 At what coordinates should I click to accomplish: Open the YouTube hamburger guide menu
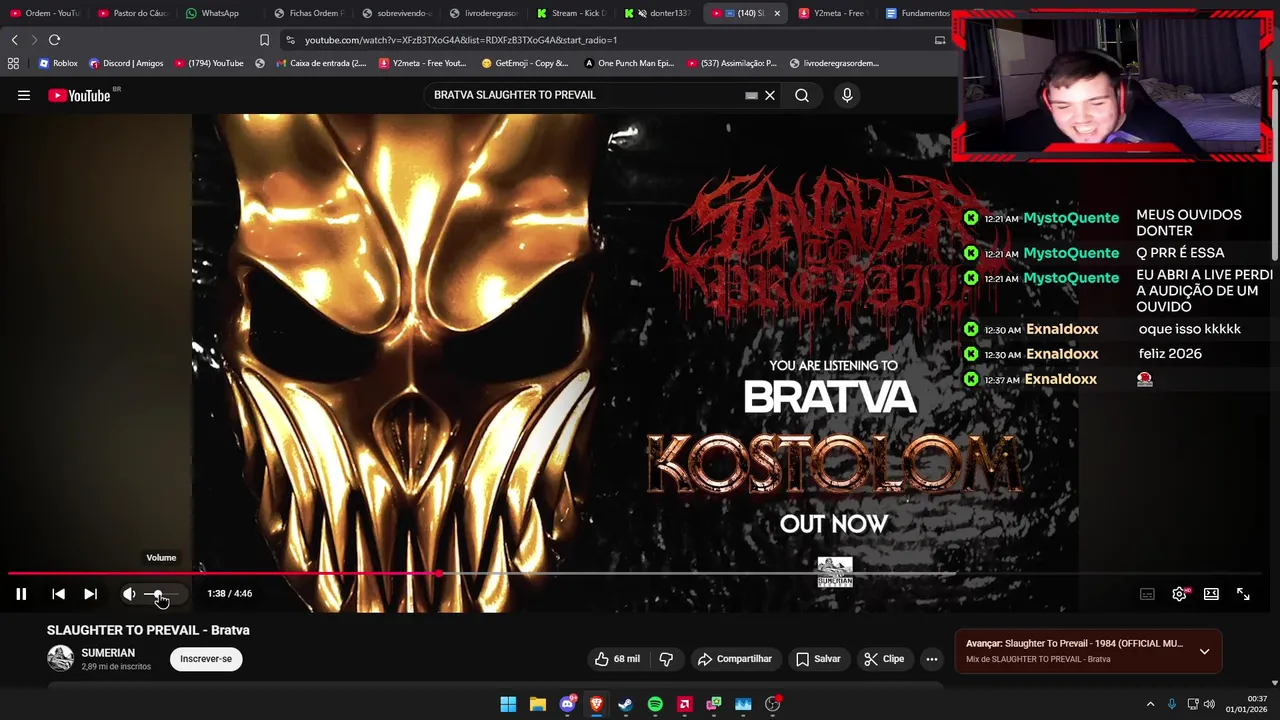pyautogui.click(x=24, y=95)
